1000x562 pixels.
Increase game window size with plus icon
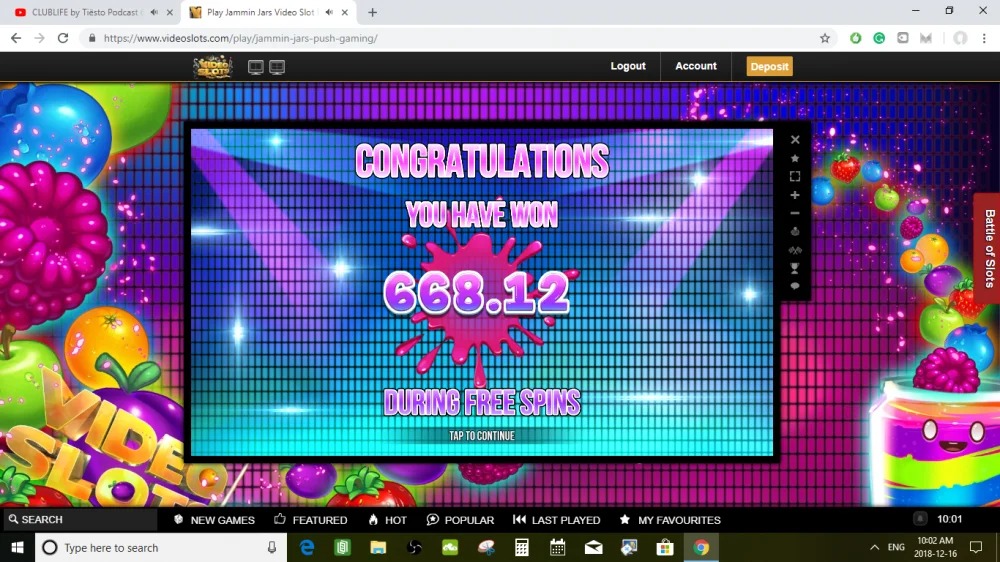[795, 195]
